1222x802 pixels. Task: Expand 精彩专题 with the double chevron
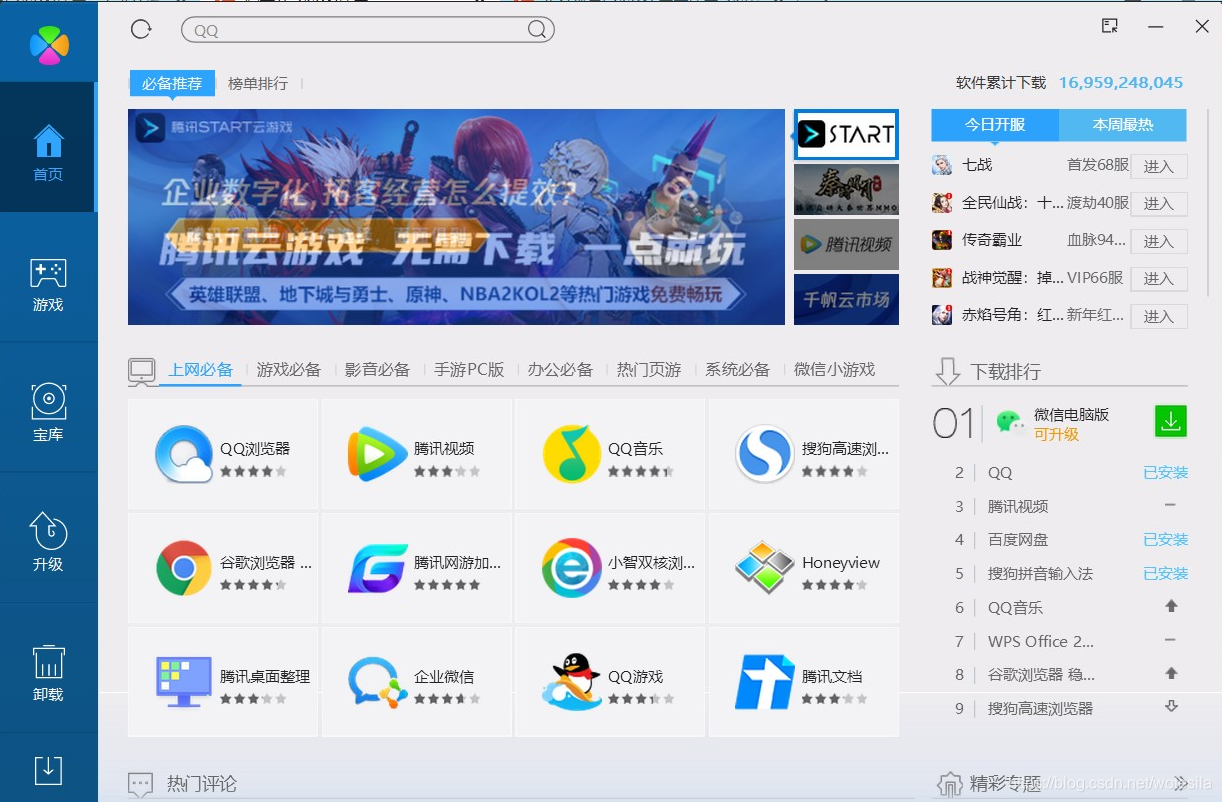pos(1181,782)
